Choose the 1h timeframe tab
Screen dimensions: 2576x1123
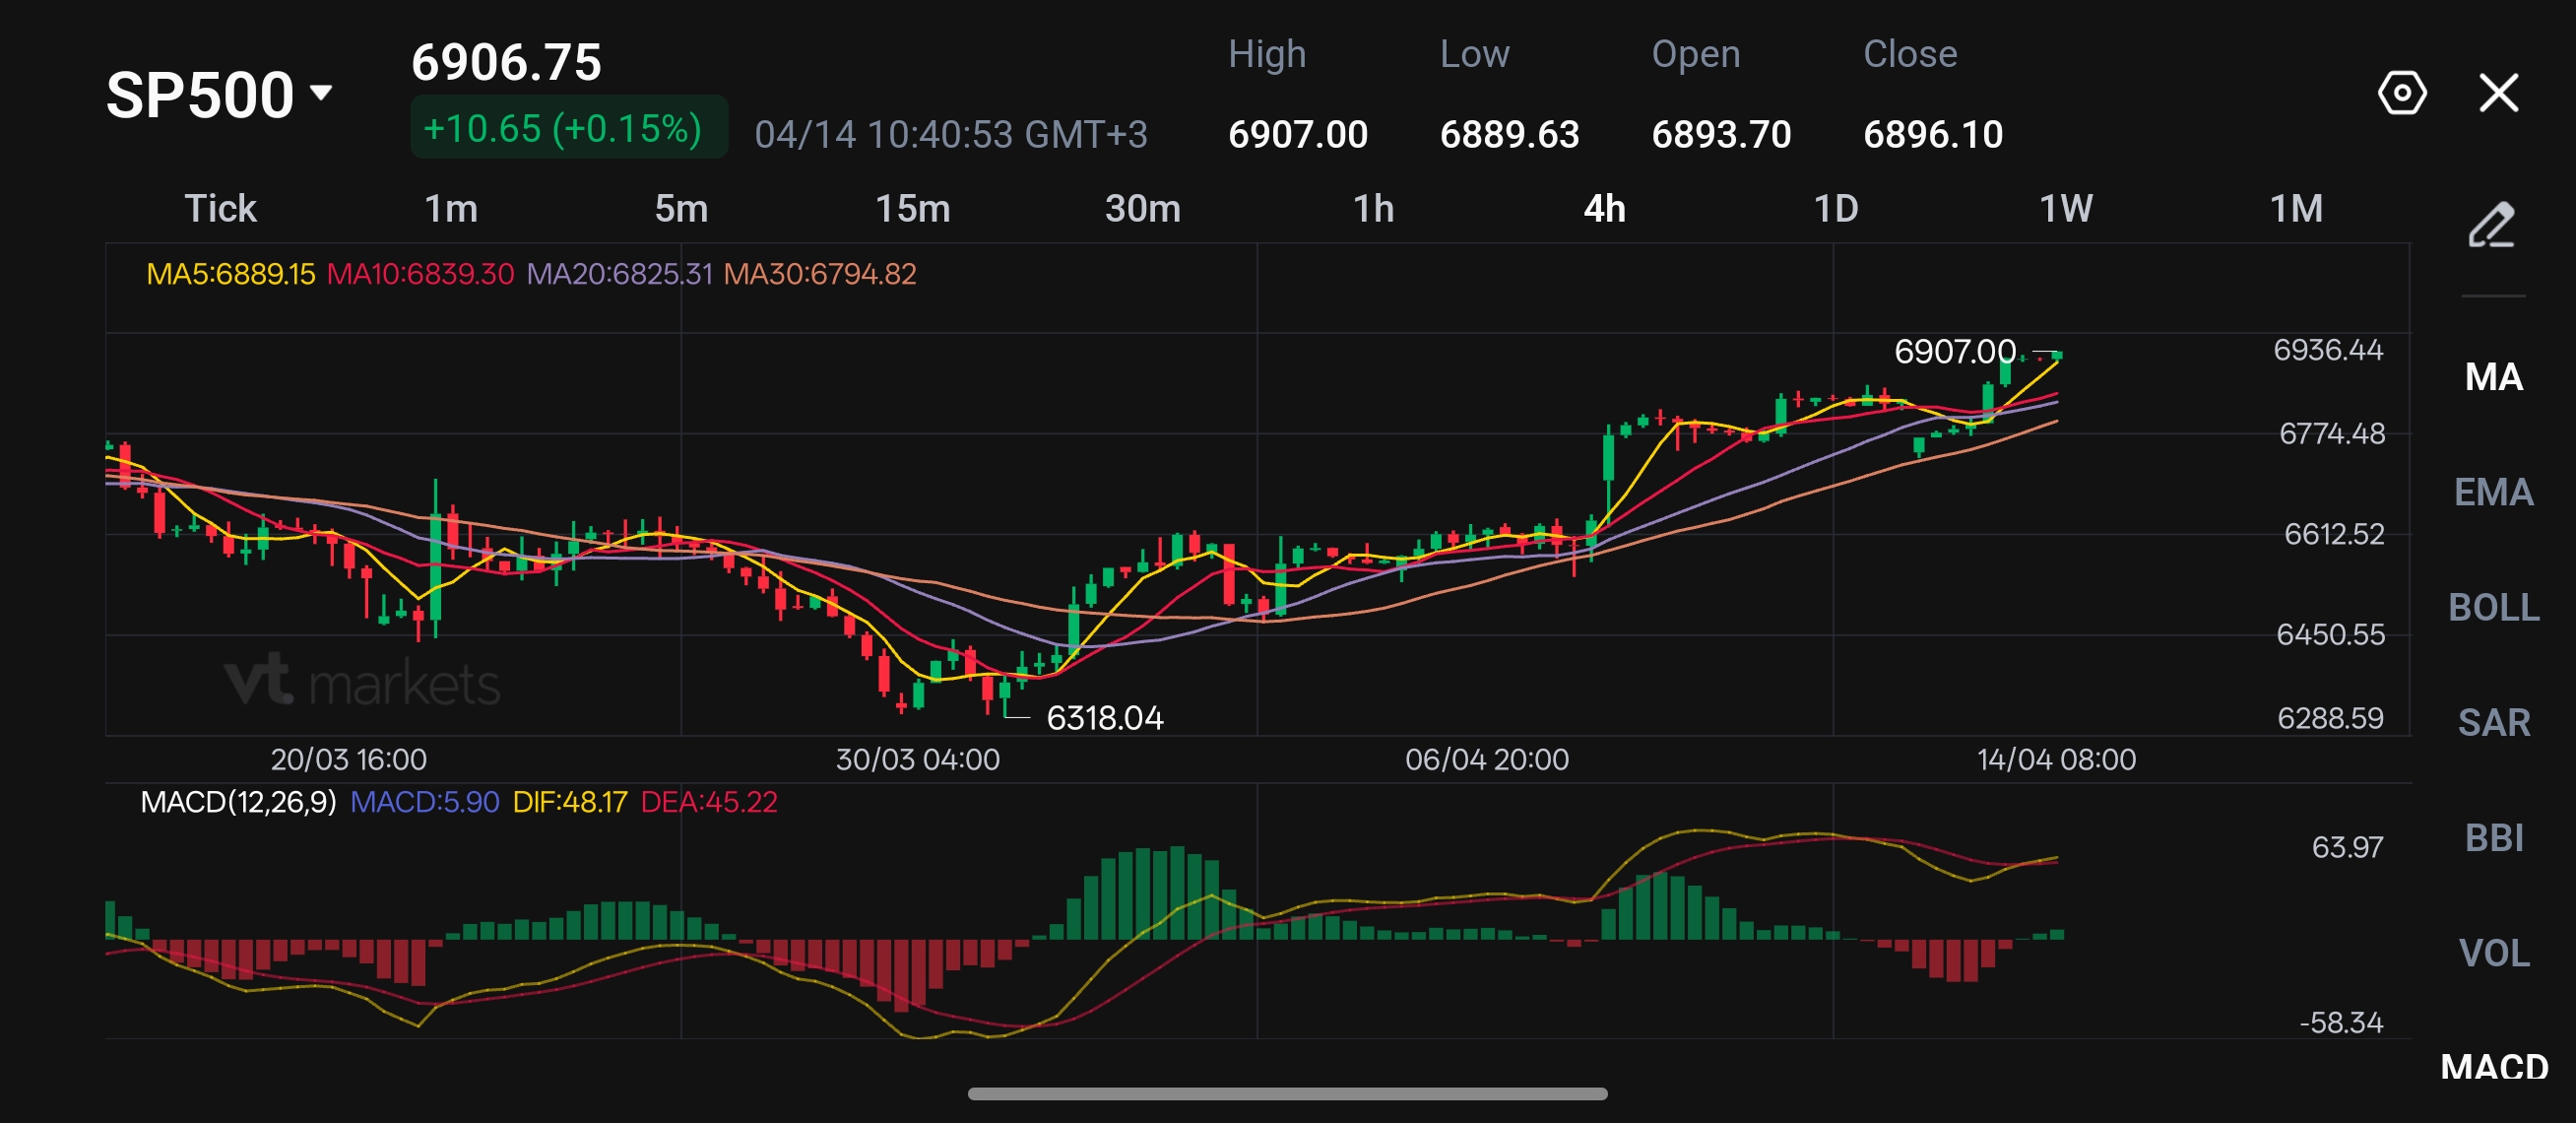click(1373, 209)
